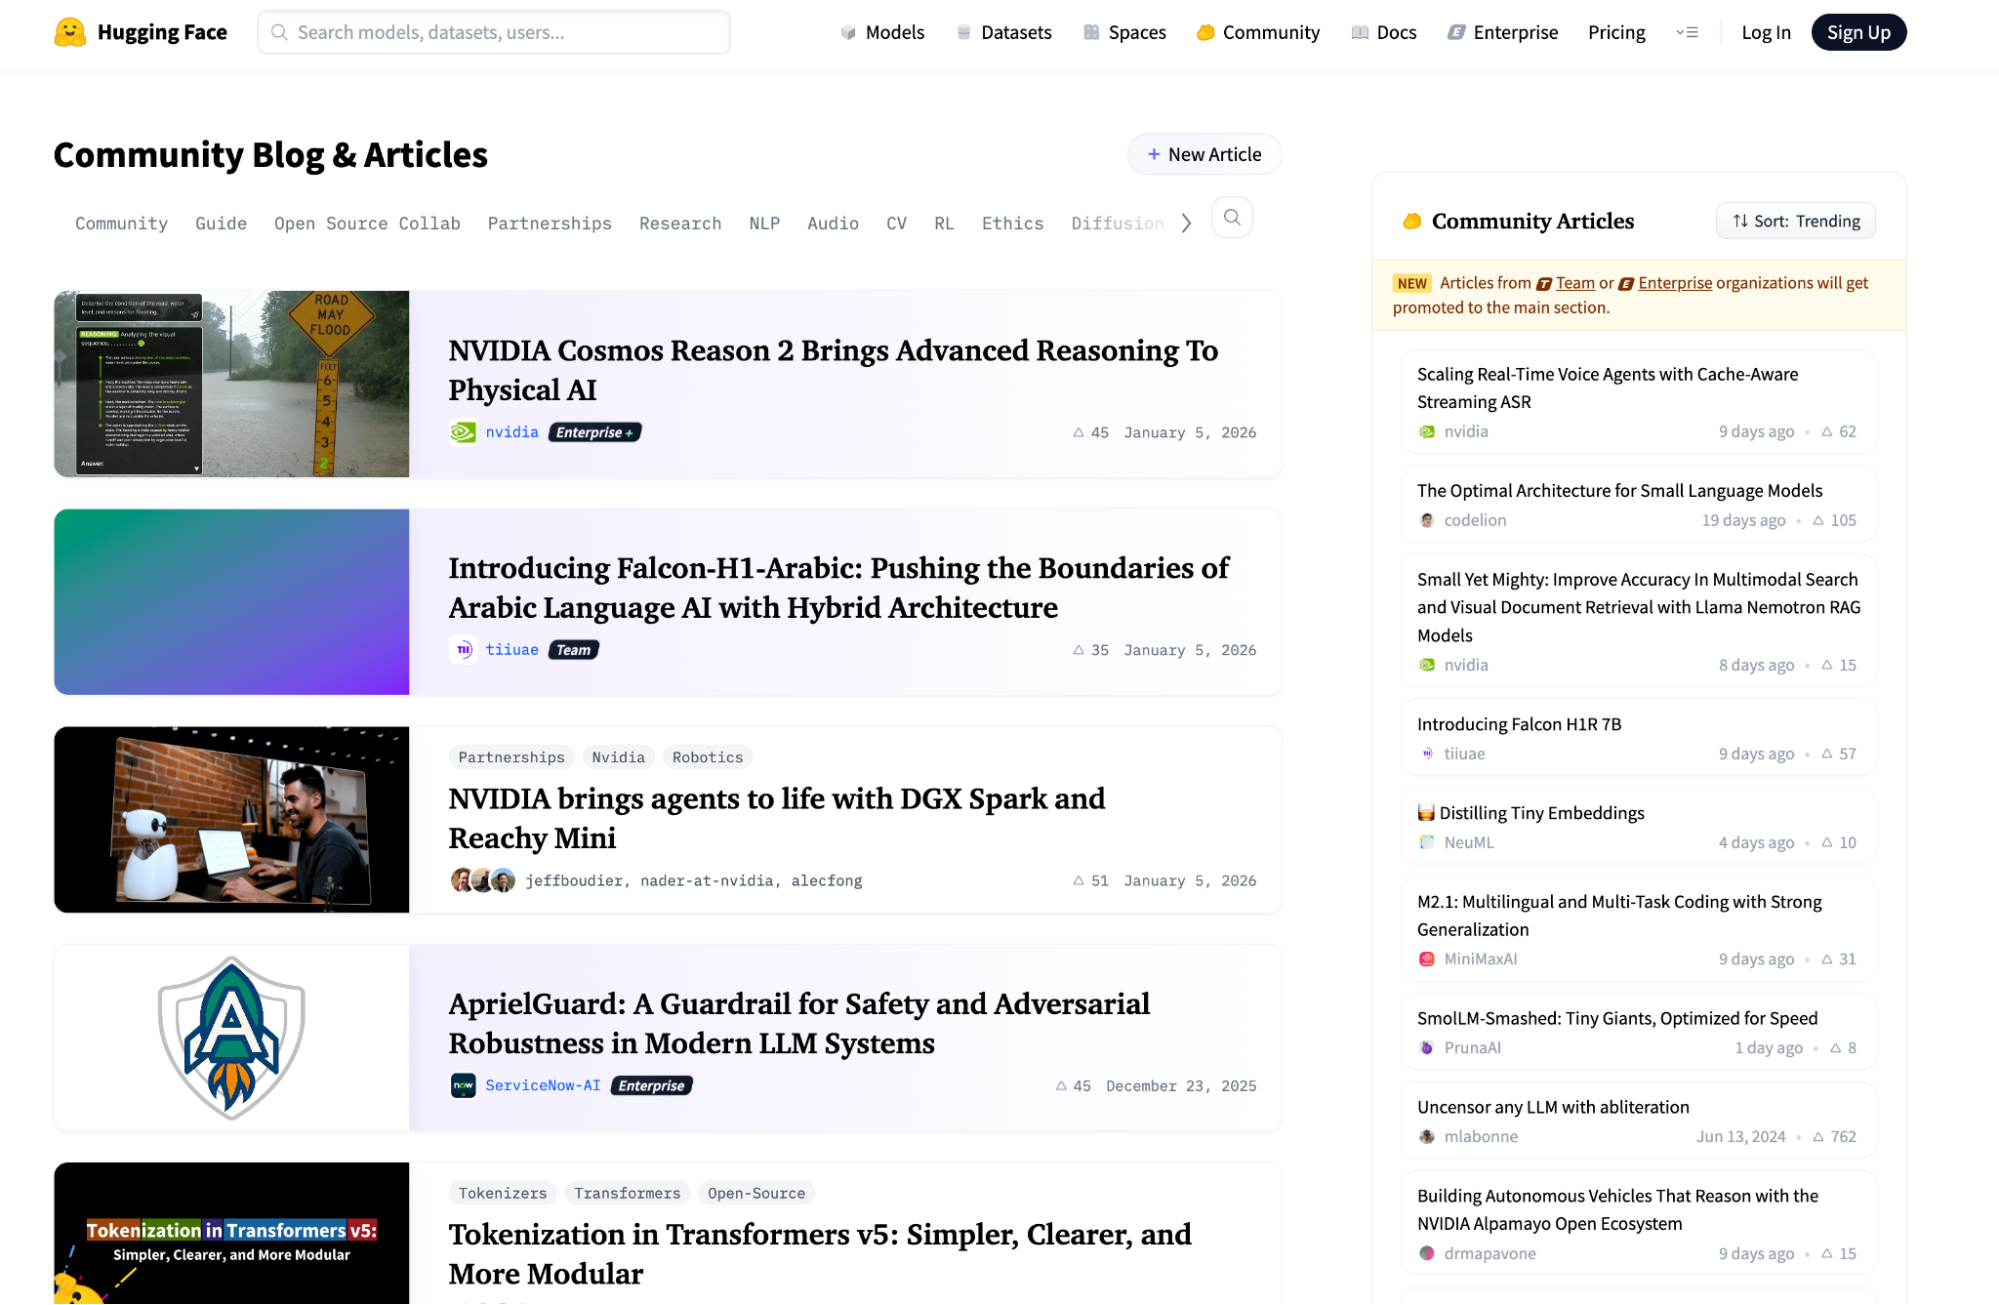Expand the more-options menu next to Pricing
This screenshot has width=1999, height=1305.
tap(1687, 32)
